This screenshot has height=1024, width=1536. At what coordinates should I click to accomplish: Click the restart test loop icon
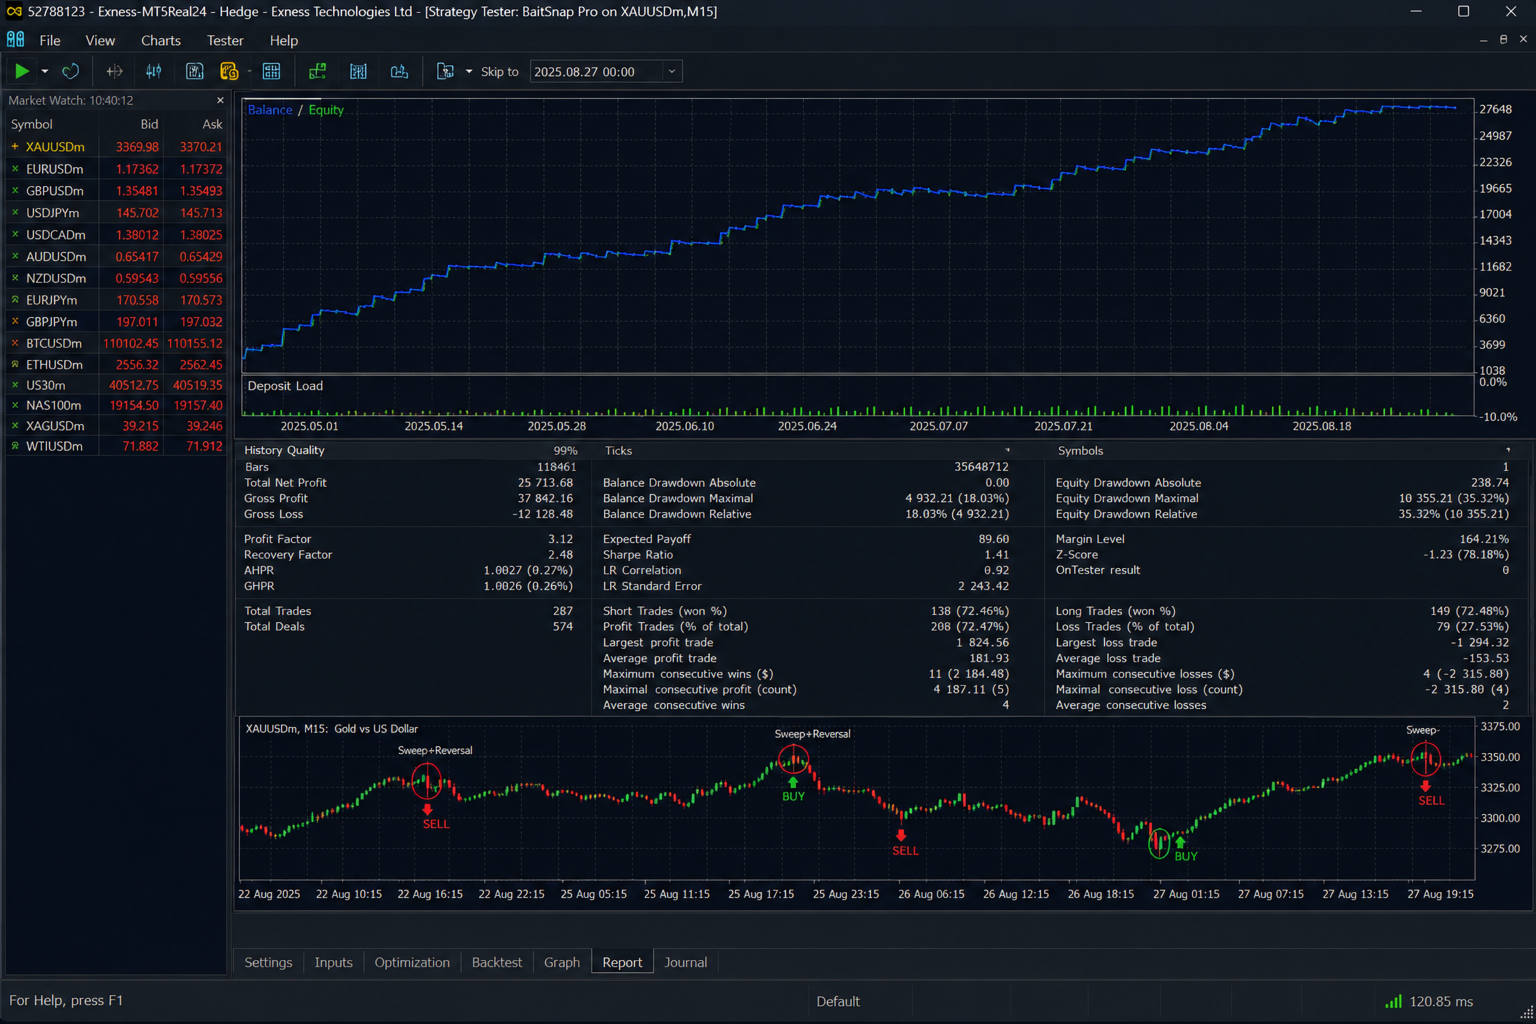(70, 71)
